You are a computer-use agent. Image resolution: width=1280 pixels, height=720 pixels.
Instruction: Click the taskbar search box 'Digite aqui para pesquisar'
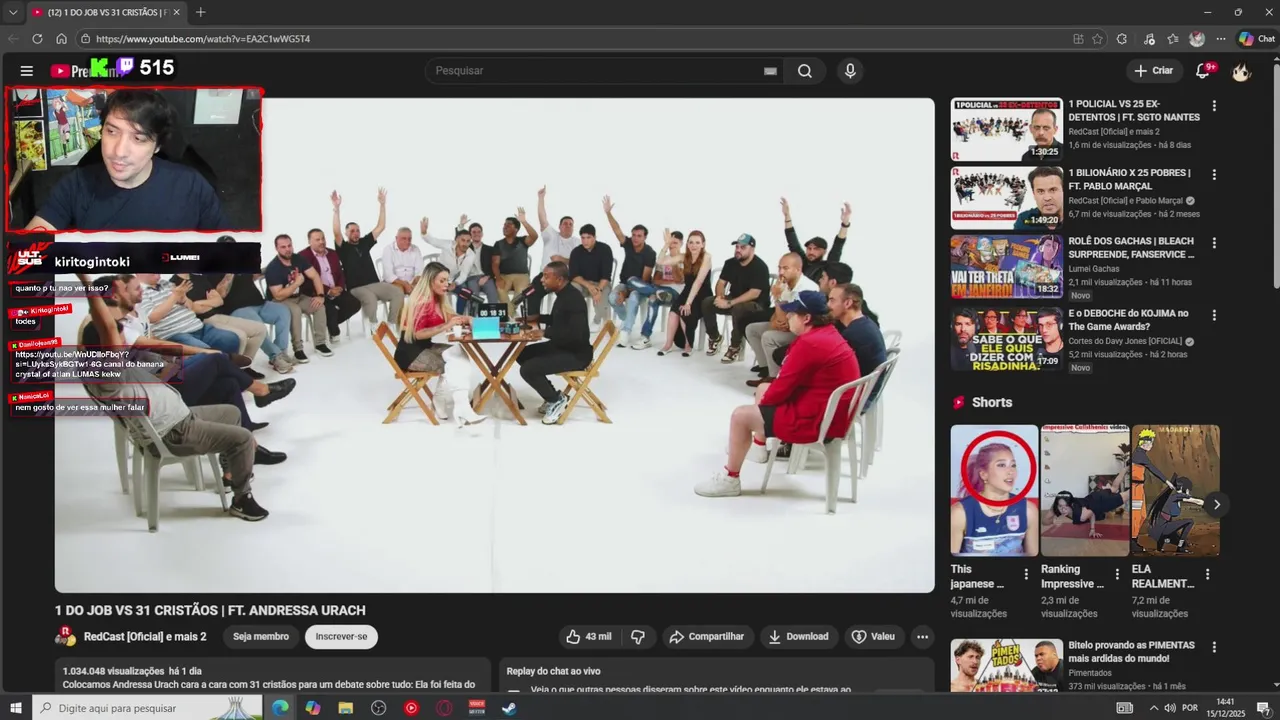pyautogui.click(x=148, y=708)
